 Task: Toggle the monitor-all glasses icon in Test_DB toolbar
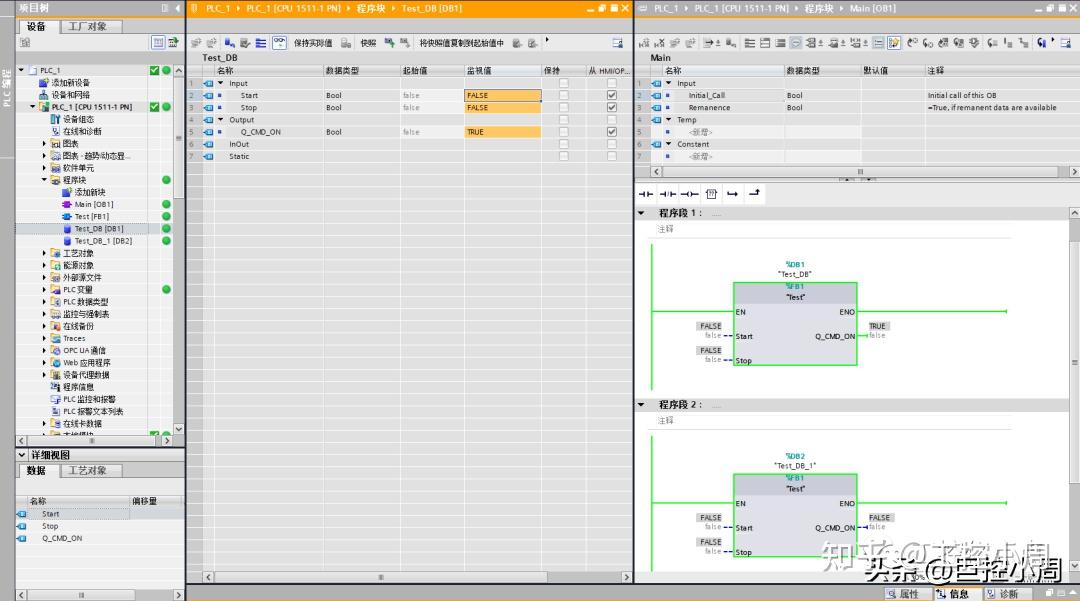click(279, 43)
